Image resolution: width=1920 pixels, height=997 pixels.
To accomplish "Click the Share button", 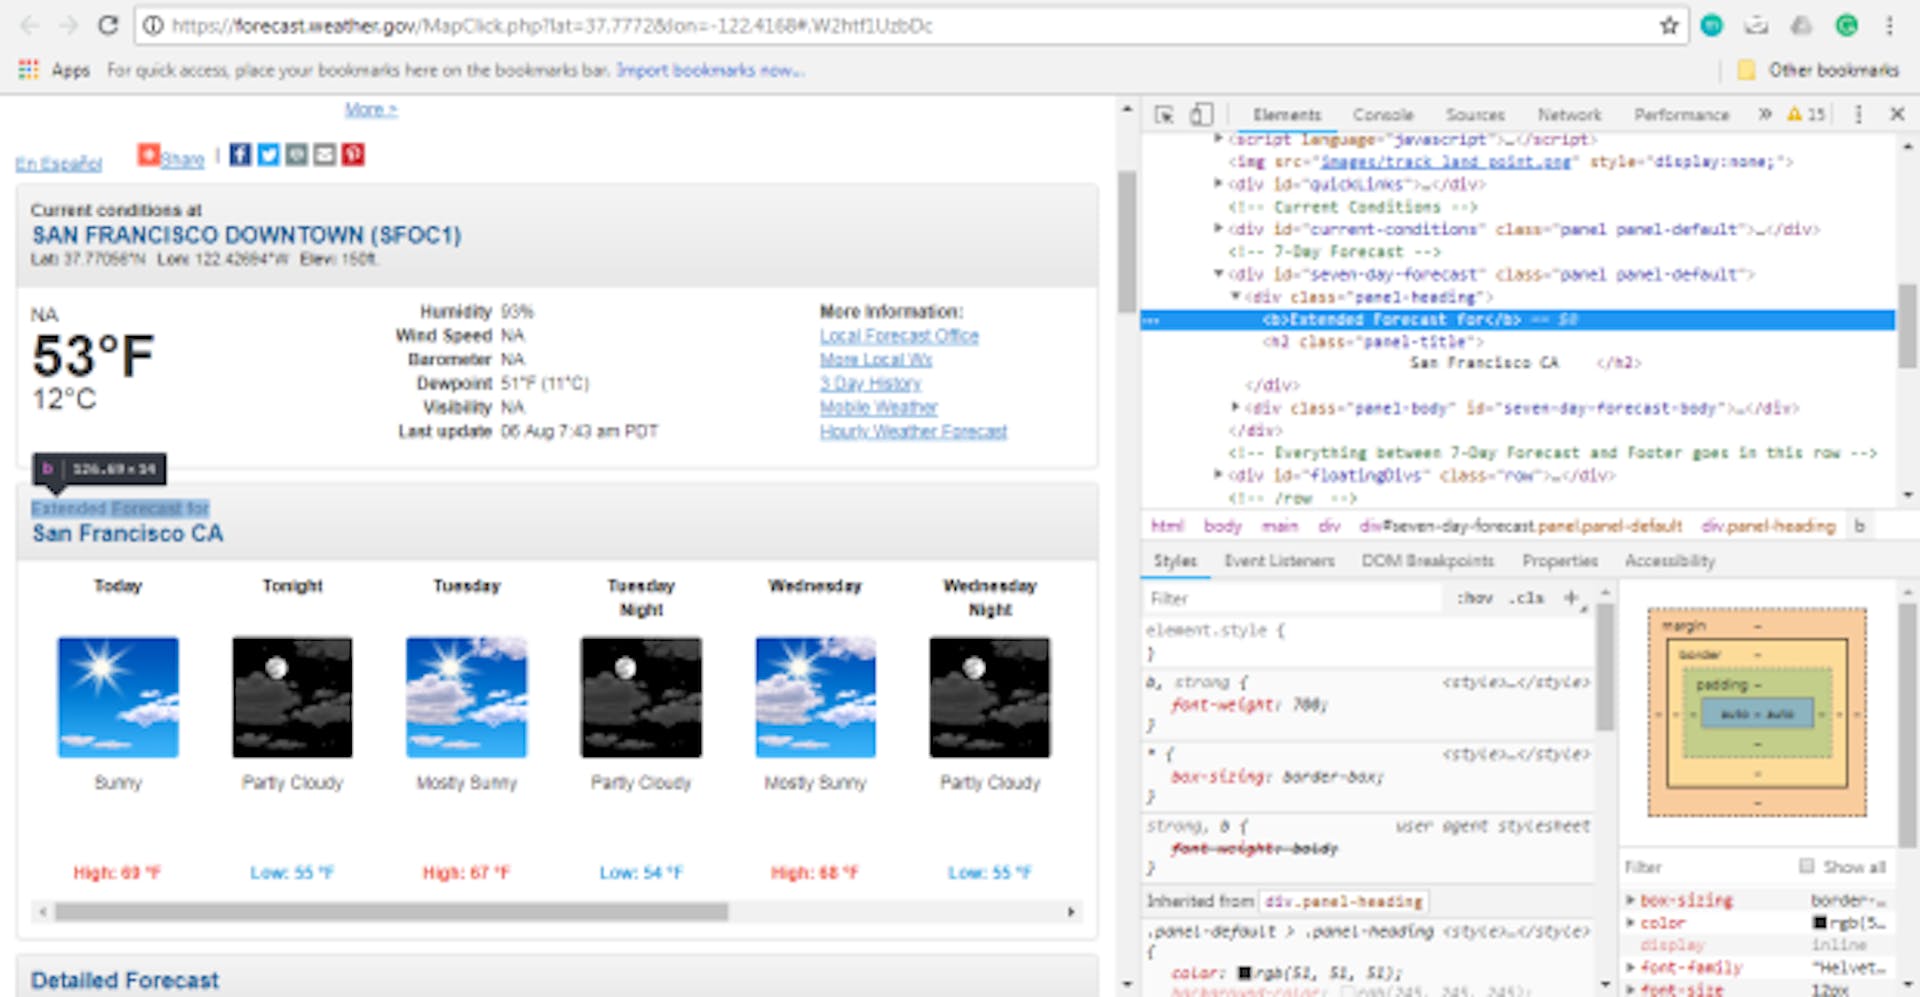I will 171,157.
